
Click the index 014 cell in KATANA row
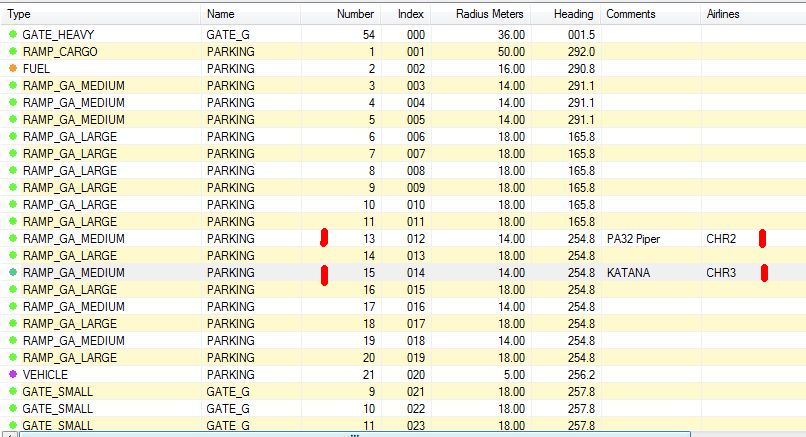[x=416, y=272]
